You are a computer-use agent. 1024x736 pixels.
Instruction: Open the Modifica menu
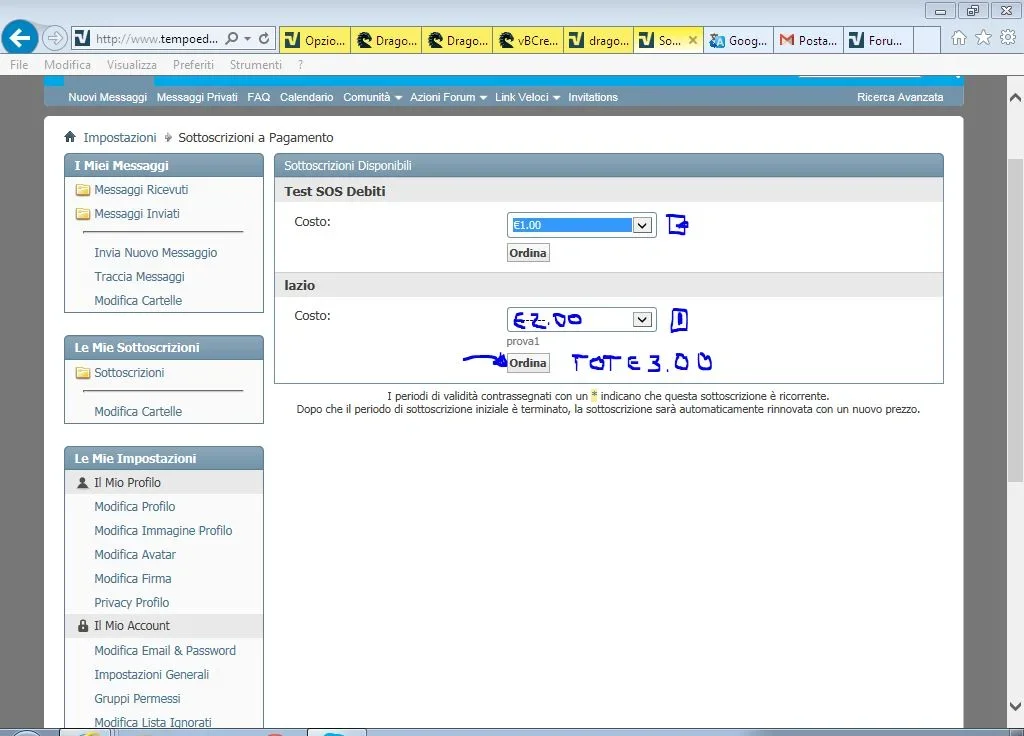[x=67, y=65]
